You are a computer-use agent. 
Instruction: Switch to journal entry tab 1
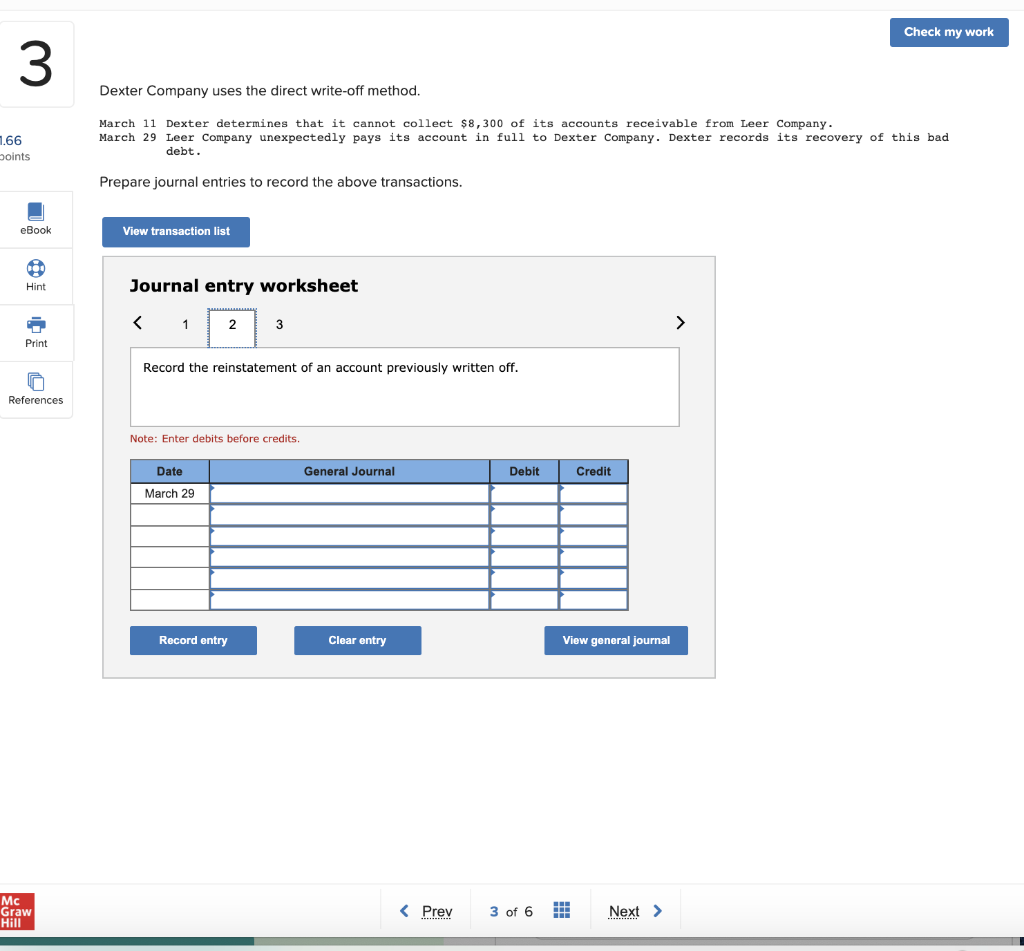click(185, 325)
